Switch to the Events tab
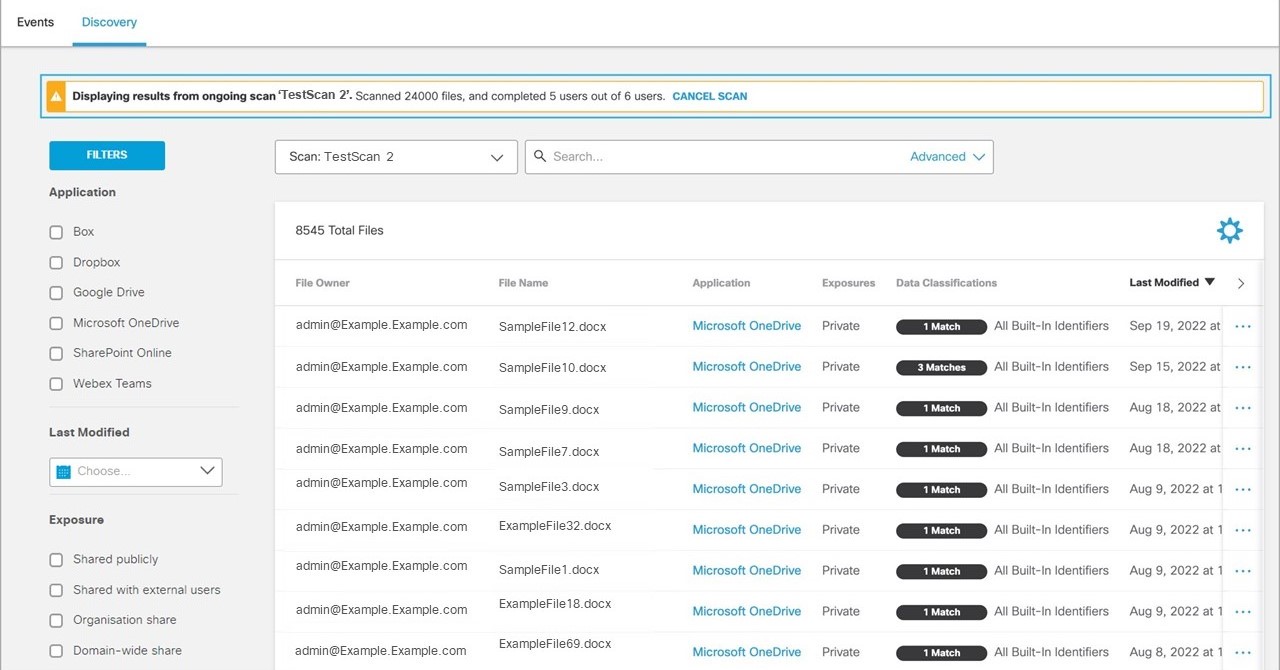The height and width of the screenshot is (670, 1280). coord(35,22)
